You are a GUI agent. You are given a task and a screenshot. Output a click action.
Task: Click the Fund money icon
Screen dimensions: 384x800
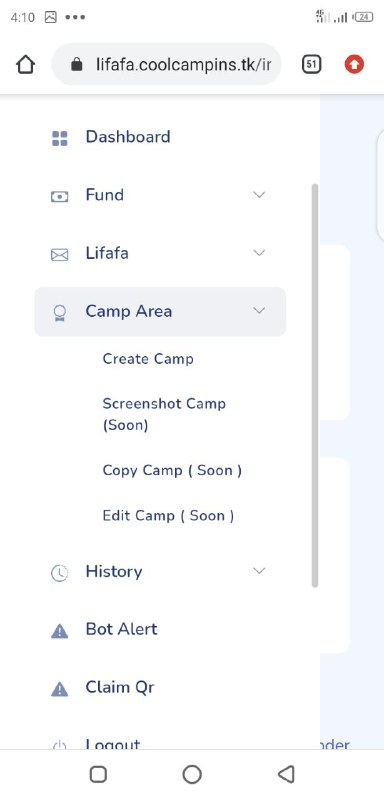[60, 196]
